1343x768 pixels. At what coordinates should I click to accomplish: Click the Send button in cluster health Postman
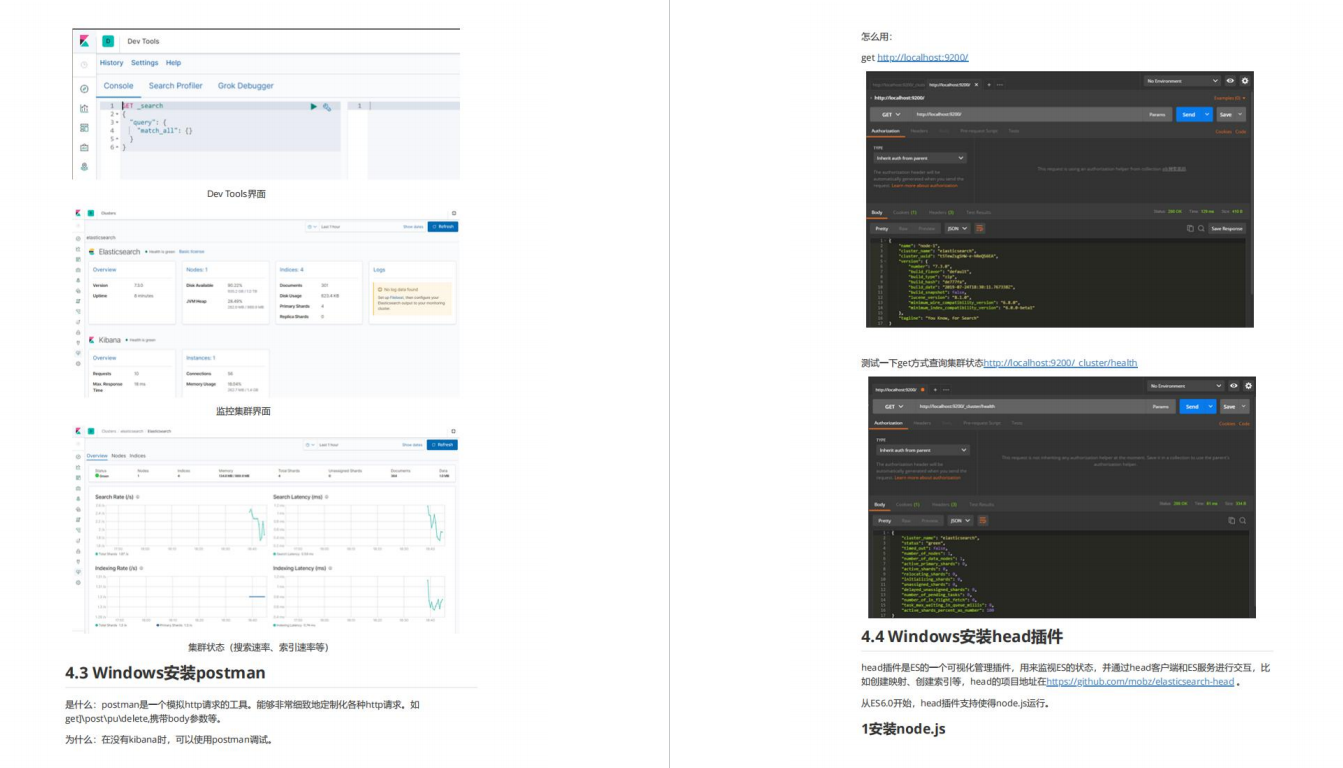coord(1192,406)
